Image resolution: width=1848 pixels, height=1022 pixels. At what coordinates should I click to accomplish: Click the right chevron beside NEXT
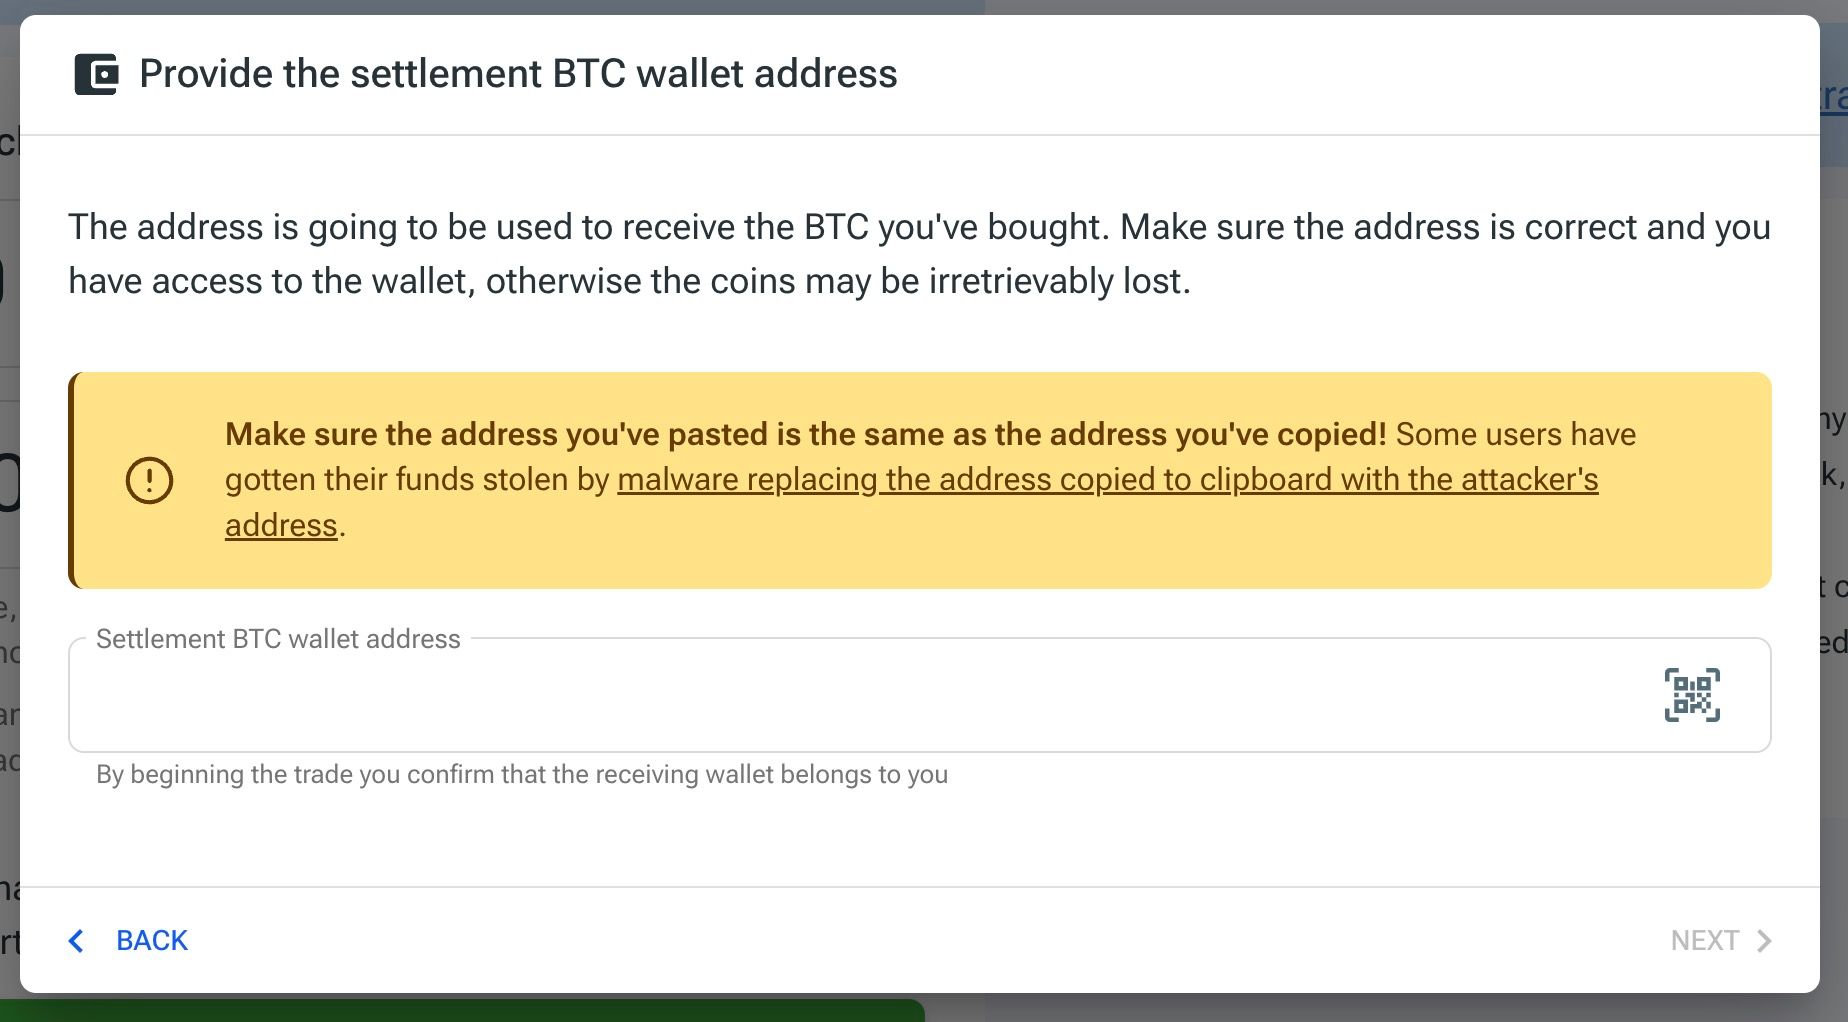(x=1764, y=941)
